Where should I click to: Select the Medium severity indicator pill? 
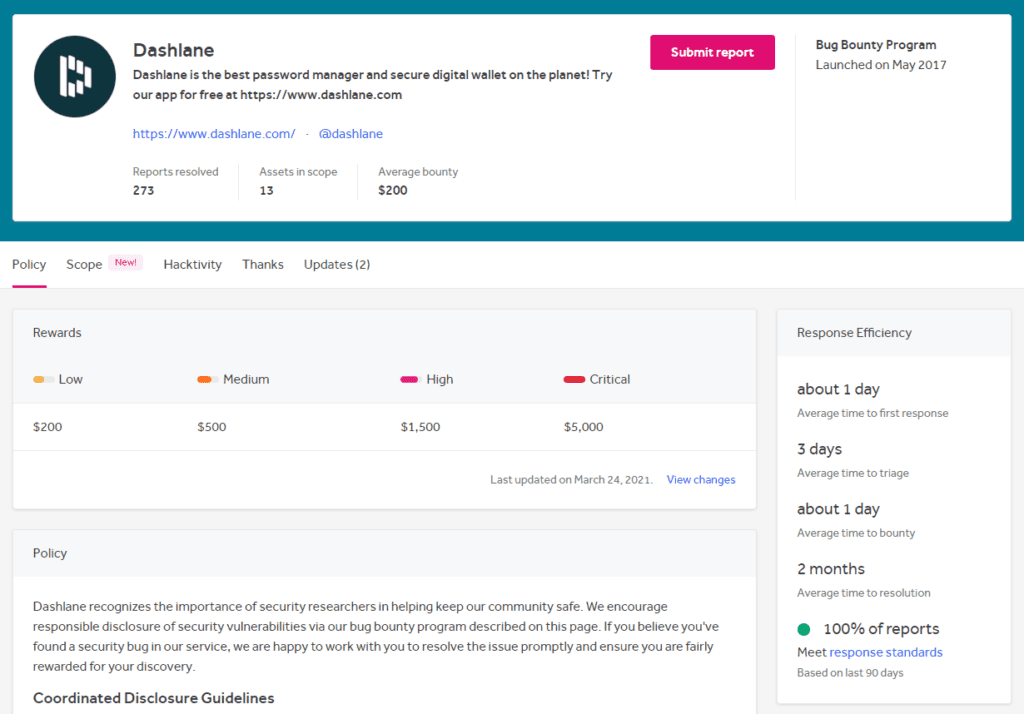207,379
